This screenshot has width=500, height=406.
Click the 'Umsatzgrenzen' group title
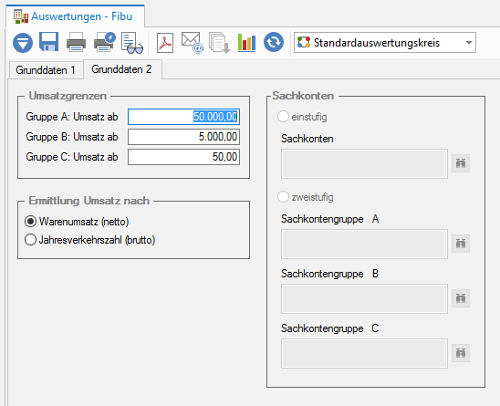pyautogui.click(x=68, y=96)
